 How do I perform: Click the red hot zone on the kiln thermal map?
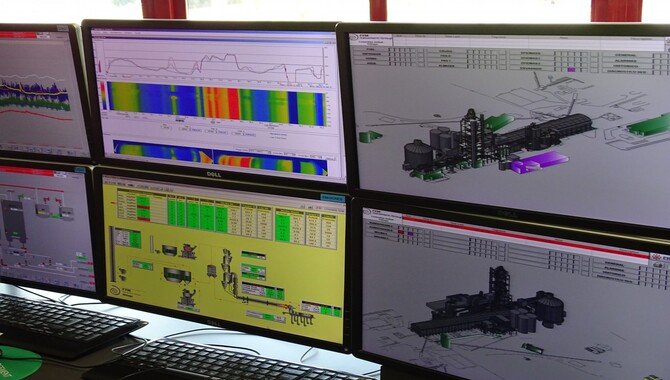pyautogui.click(x=233, y=104)
